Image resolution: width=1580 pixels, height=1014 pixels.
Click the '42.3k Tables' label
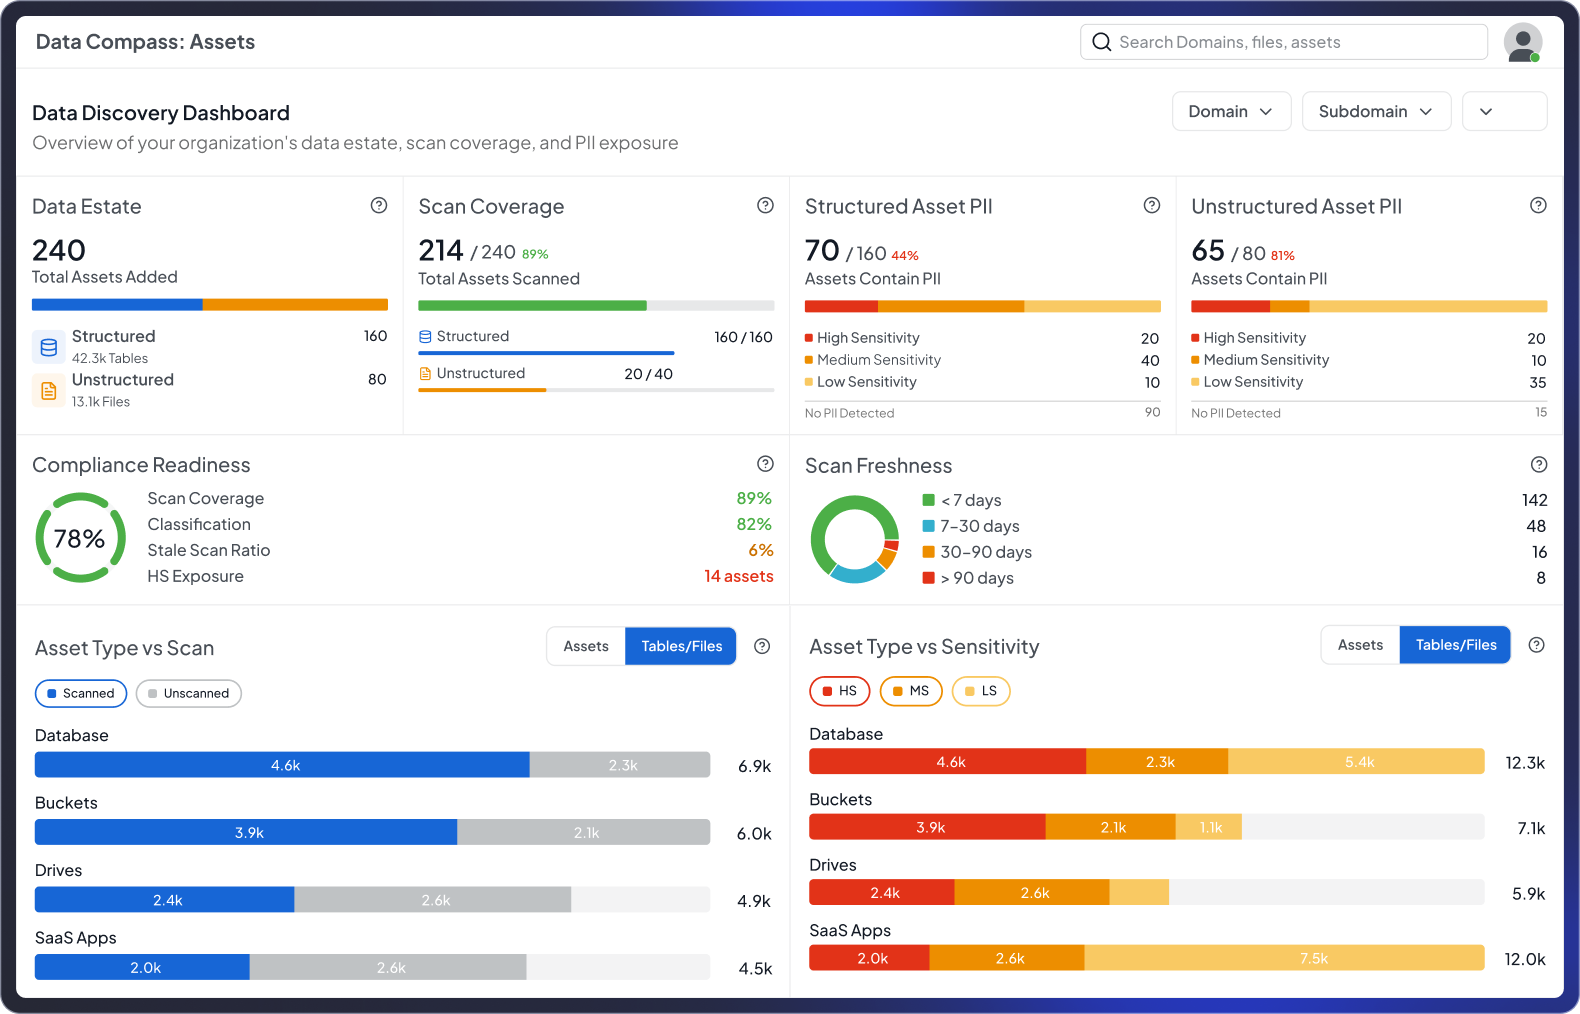tap(110, 358)
